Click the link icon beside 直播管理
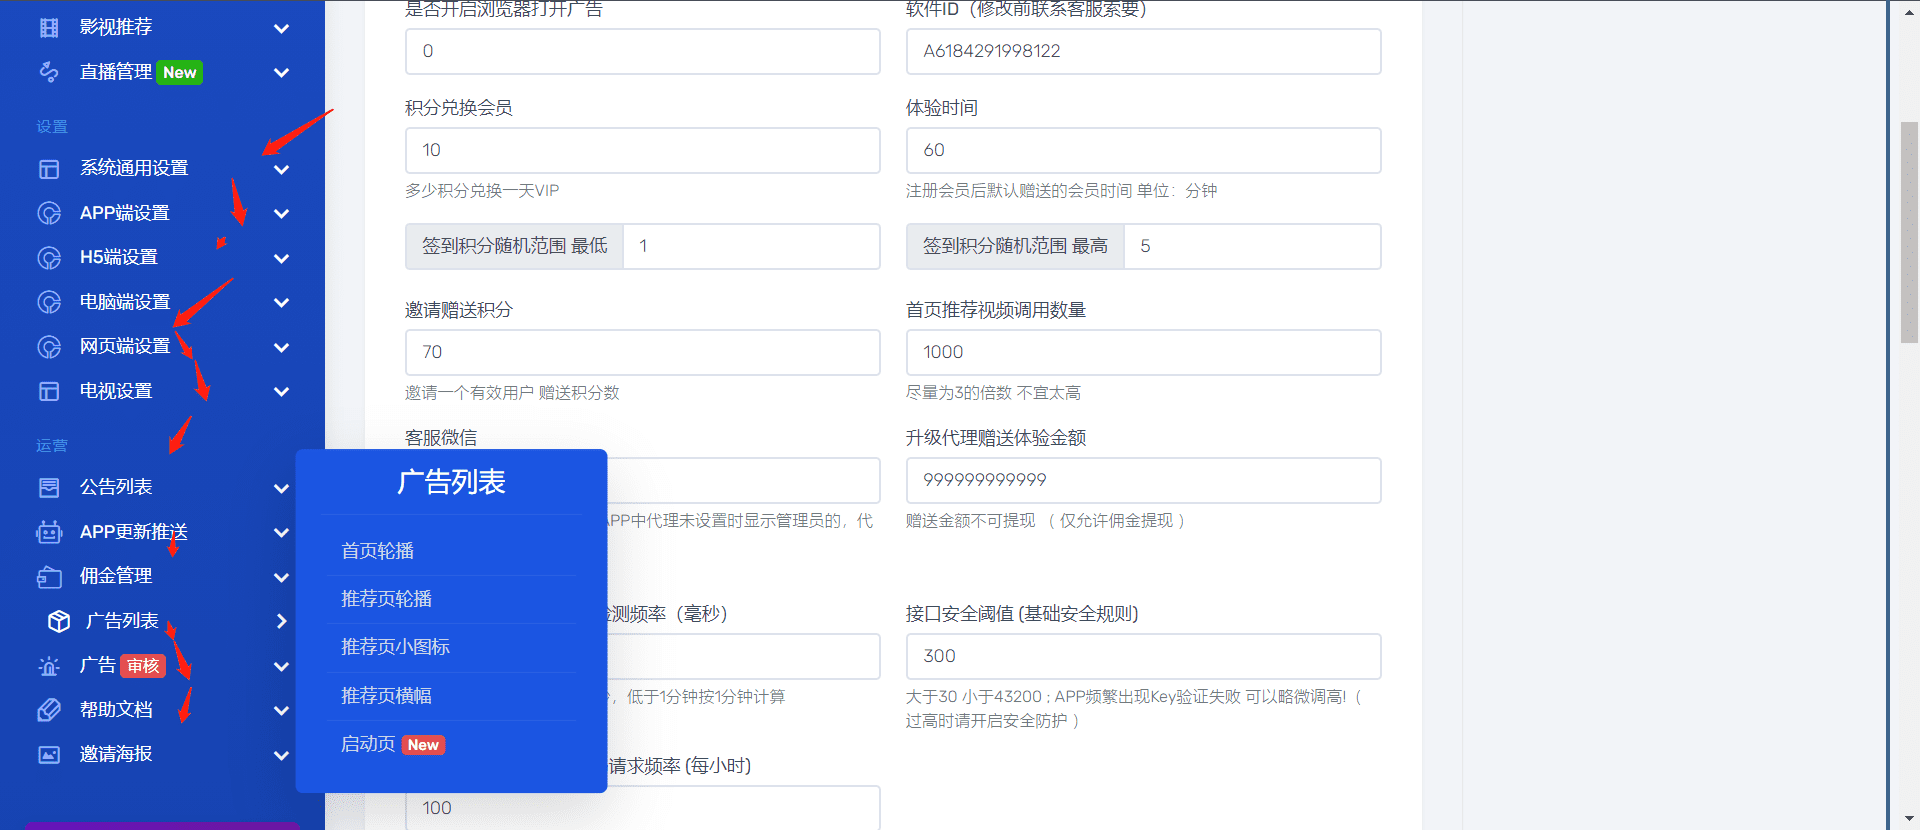The image size is (1920, 830). (x=49, y=72)
